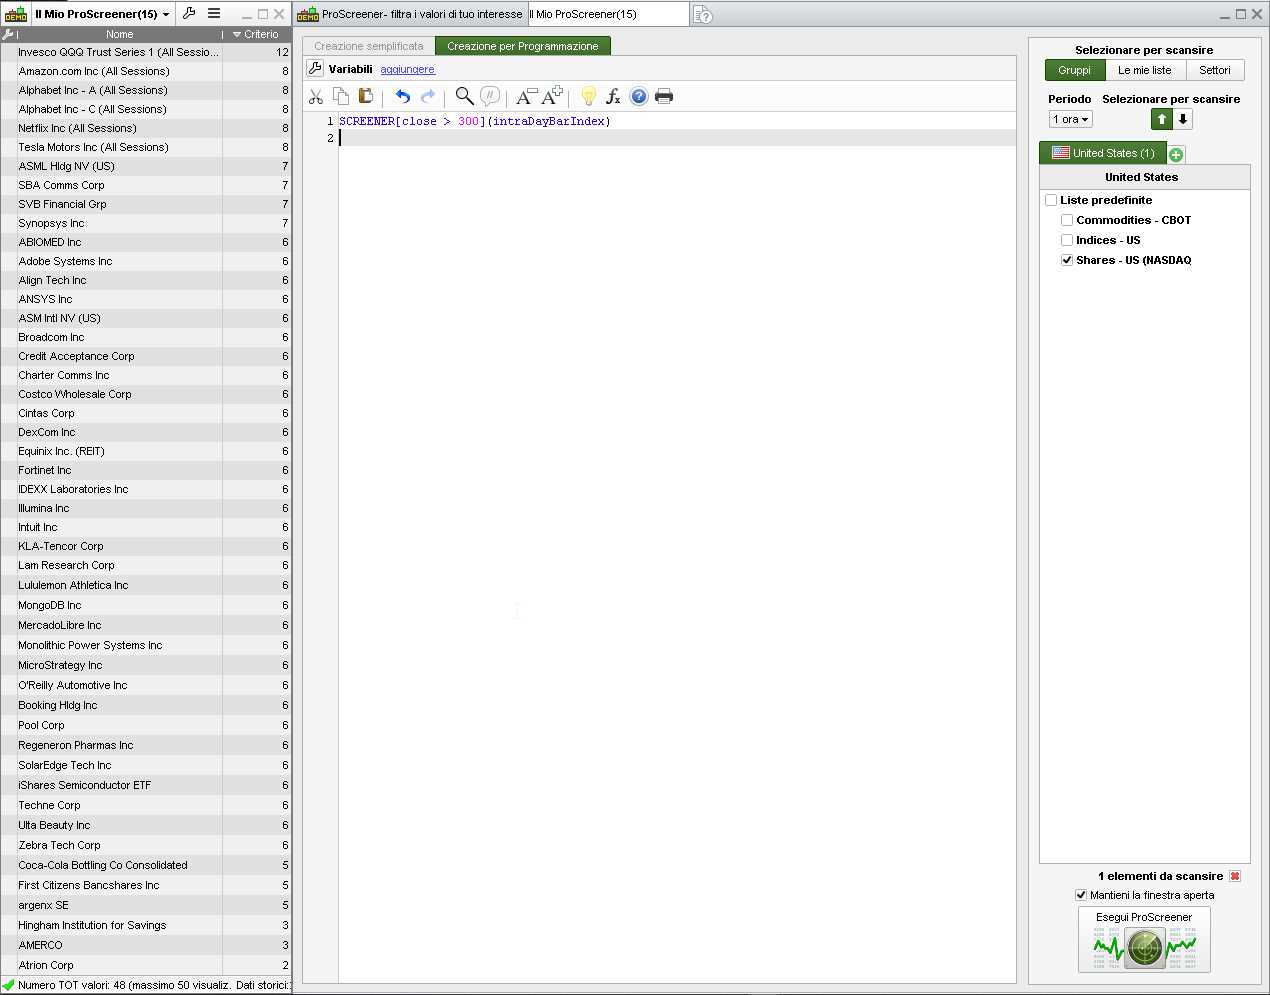Select Invesco QQQ Trust Series 1 row

pos(146,52)
